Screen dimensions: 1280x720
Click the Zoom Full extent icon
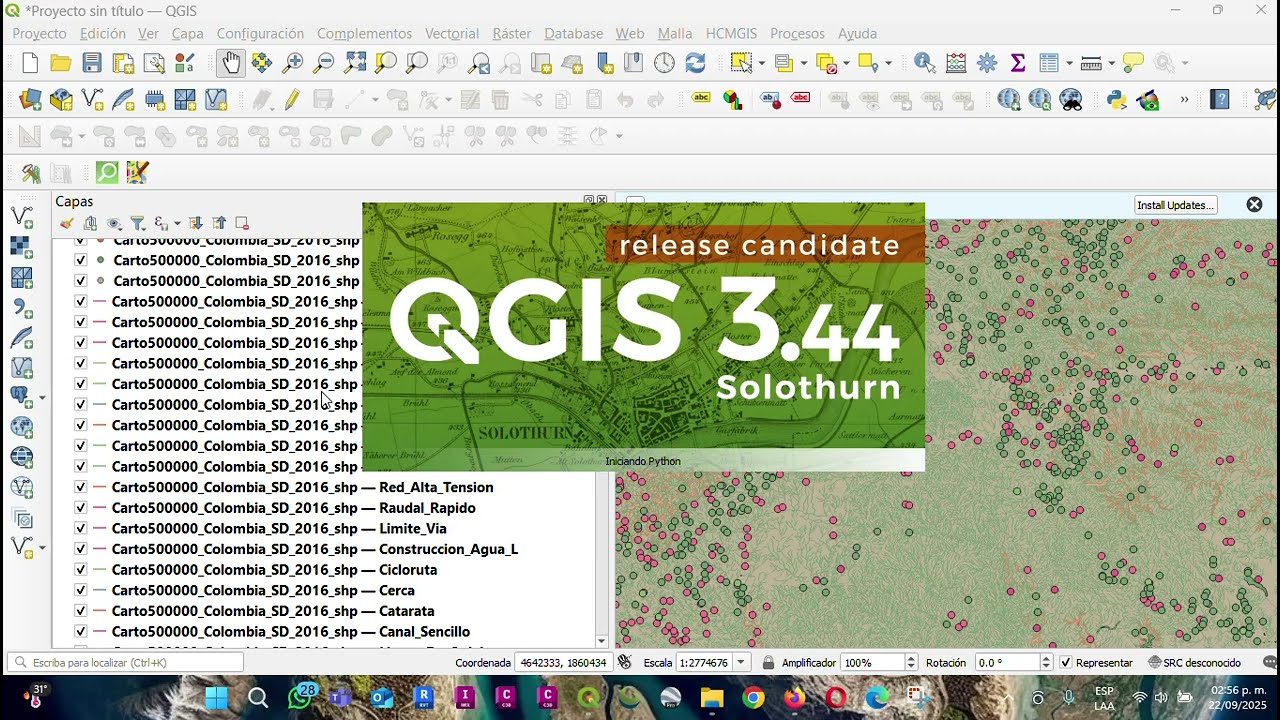pyautogui.click(x=355, y=63)
